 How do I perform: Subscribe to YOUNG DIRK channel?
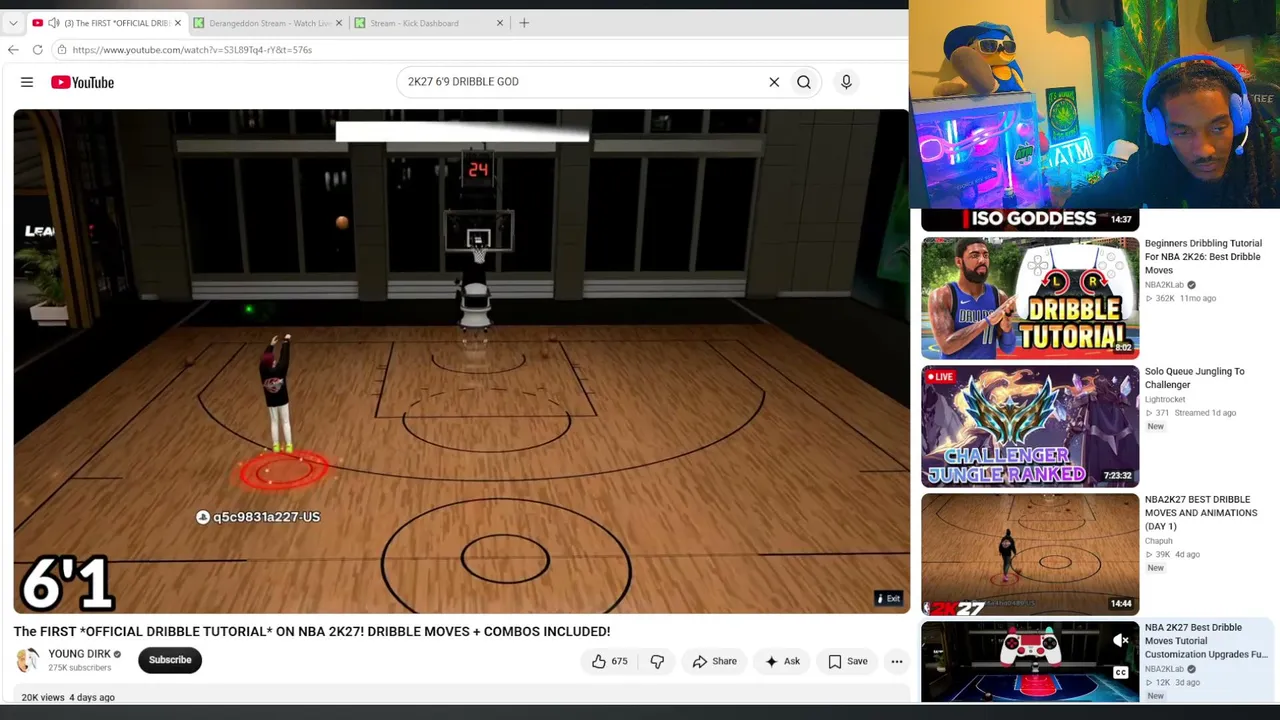coord(170,660)
